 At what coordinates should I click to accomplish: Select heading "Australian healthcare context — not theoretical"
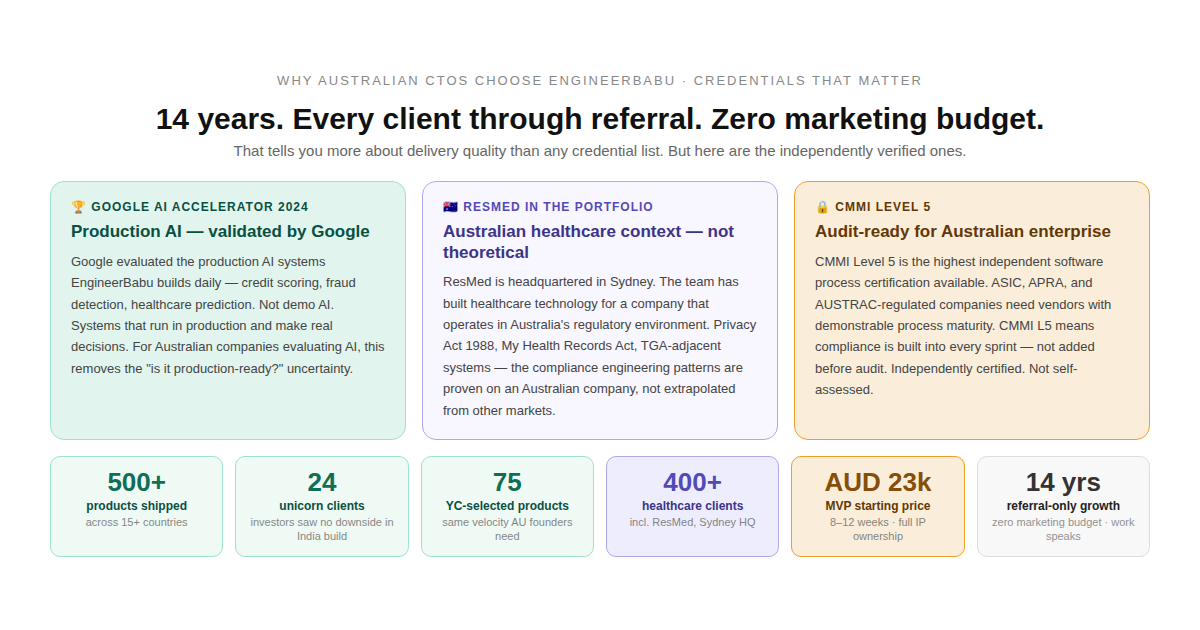pos(588,242)
